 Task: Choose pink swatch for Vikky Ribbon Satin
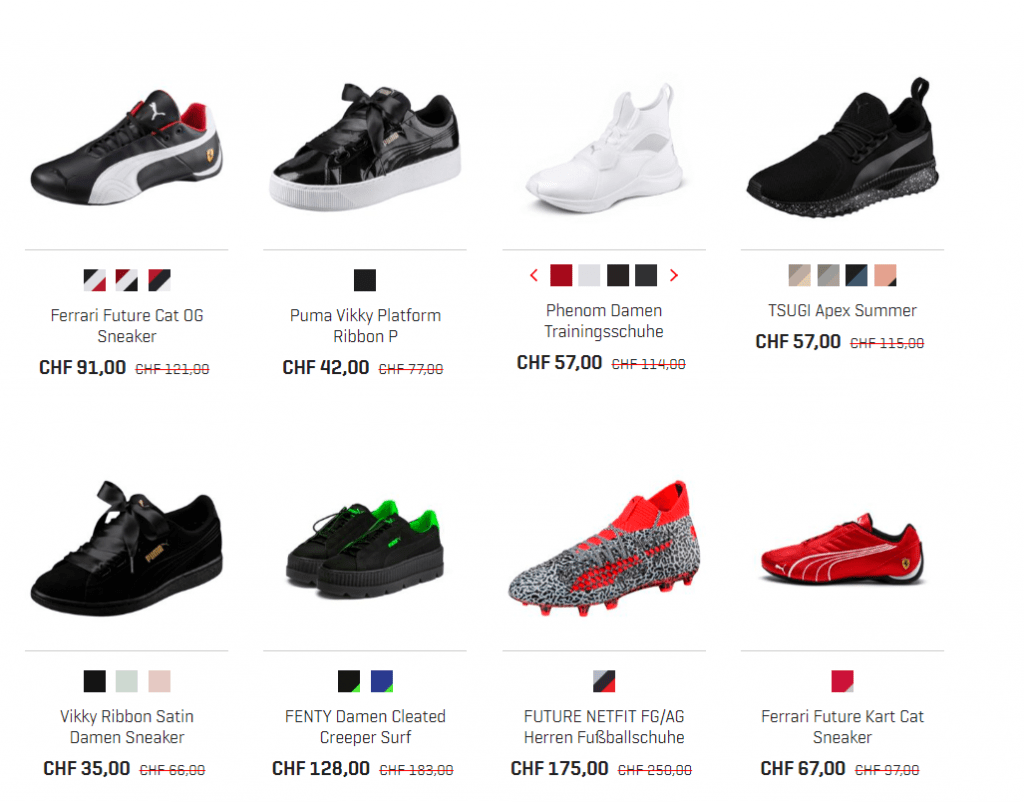coord(159,681)
